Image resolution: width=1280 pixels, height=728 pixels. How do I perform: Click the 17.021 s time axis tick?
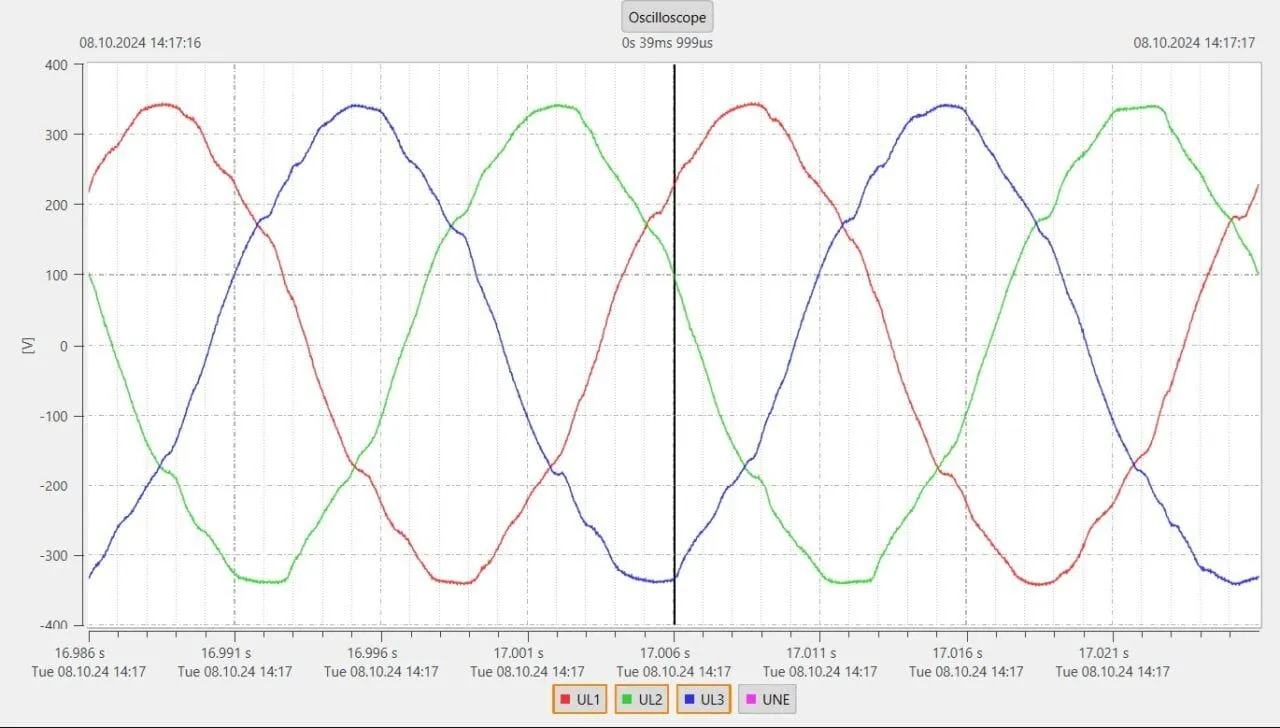pos(1112,652)
